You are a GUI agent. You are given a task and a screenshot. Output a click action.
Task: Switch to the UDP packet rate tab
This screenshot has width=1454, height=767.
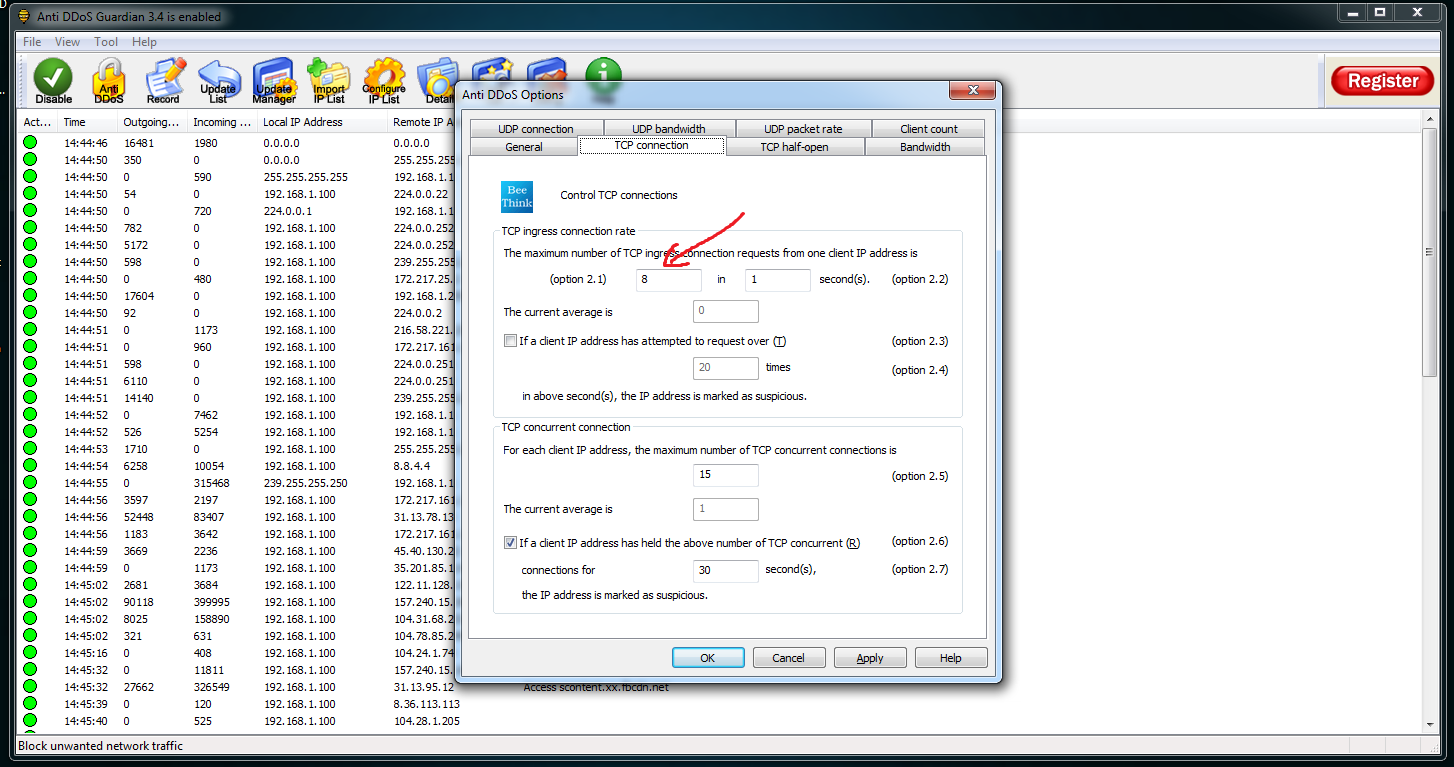coord(803,129)
